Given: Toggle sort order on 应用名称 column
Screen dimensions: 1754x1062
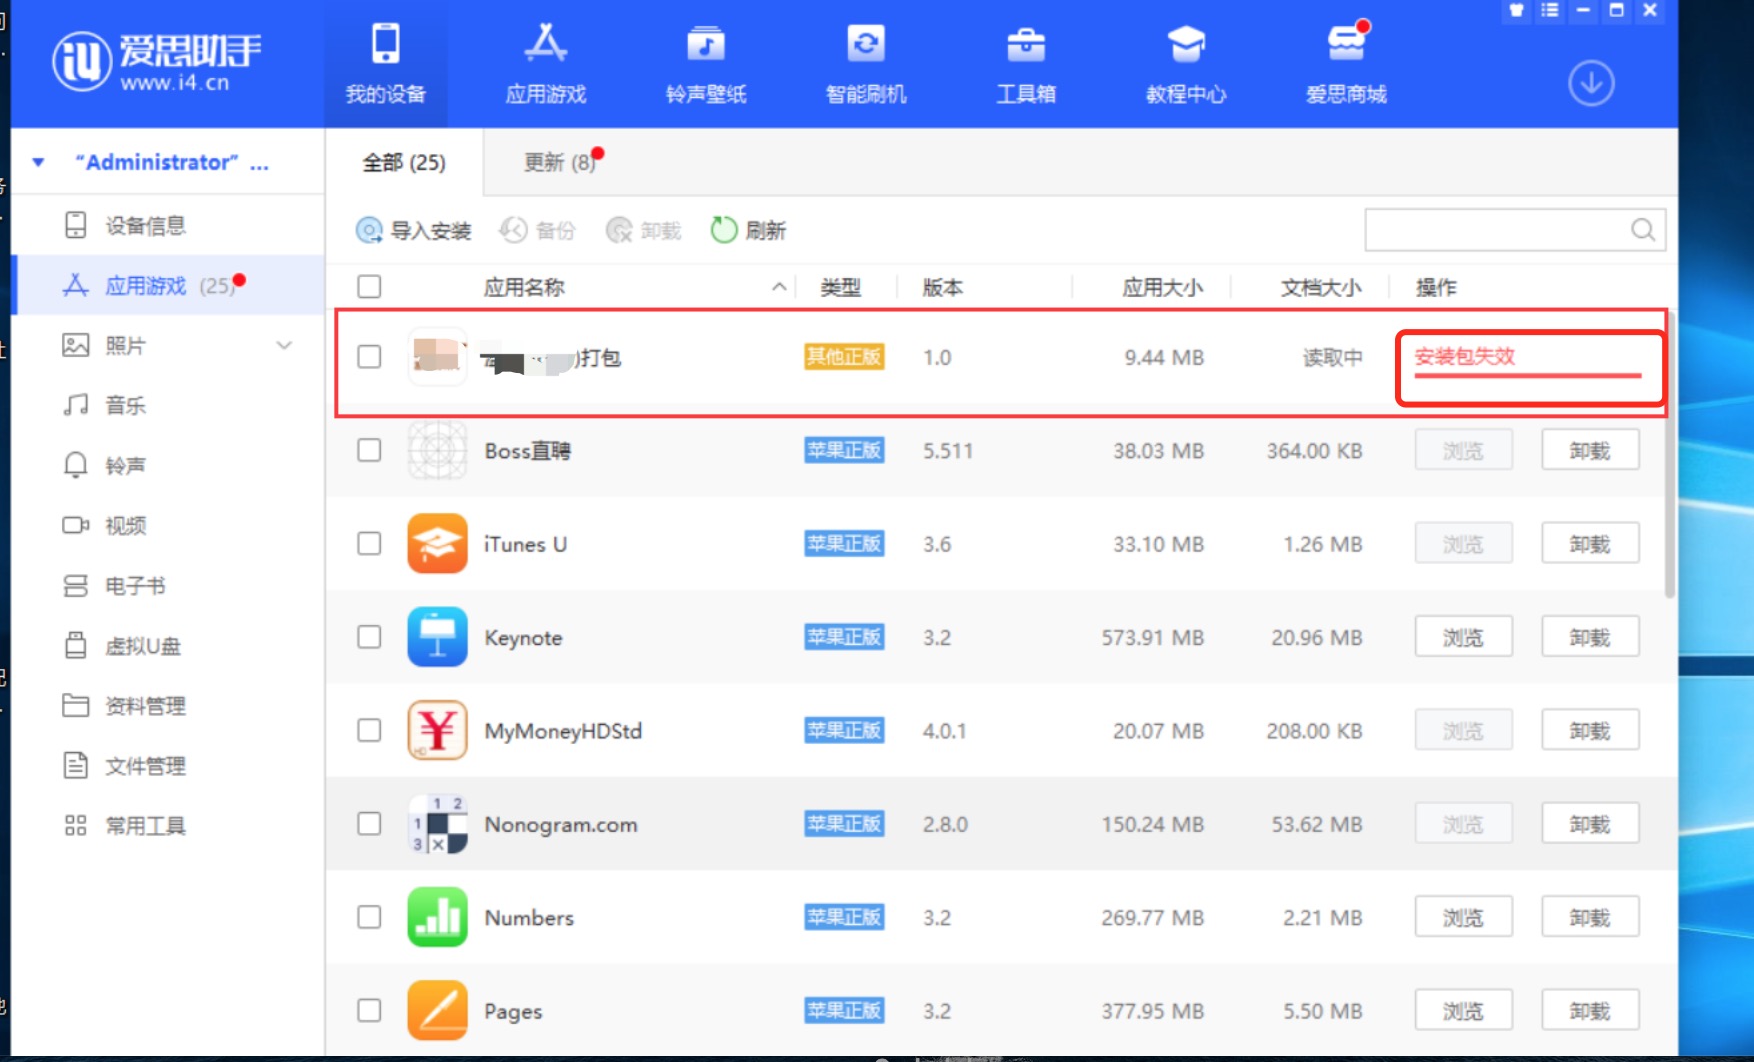Looking at the screenshot, I should click(777, 287).
